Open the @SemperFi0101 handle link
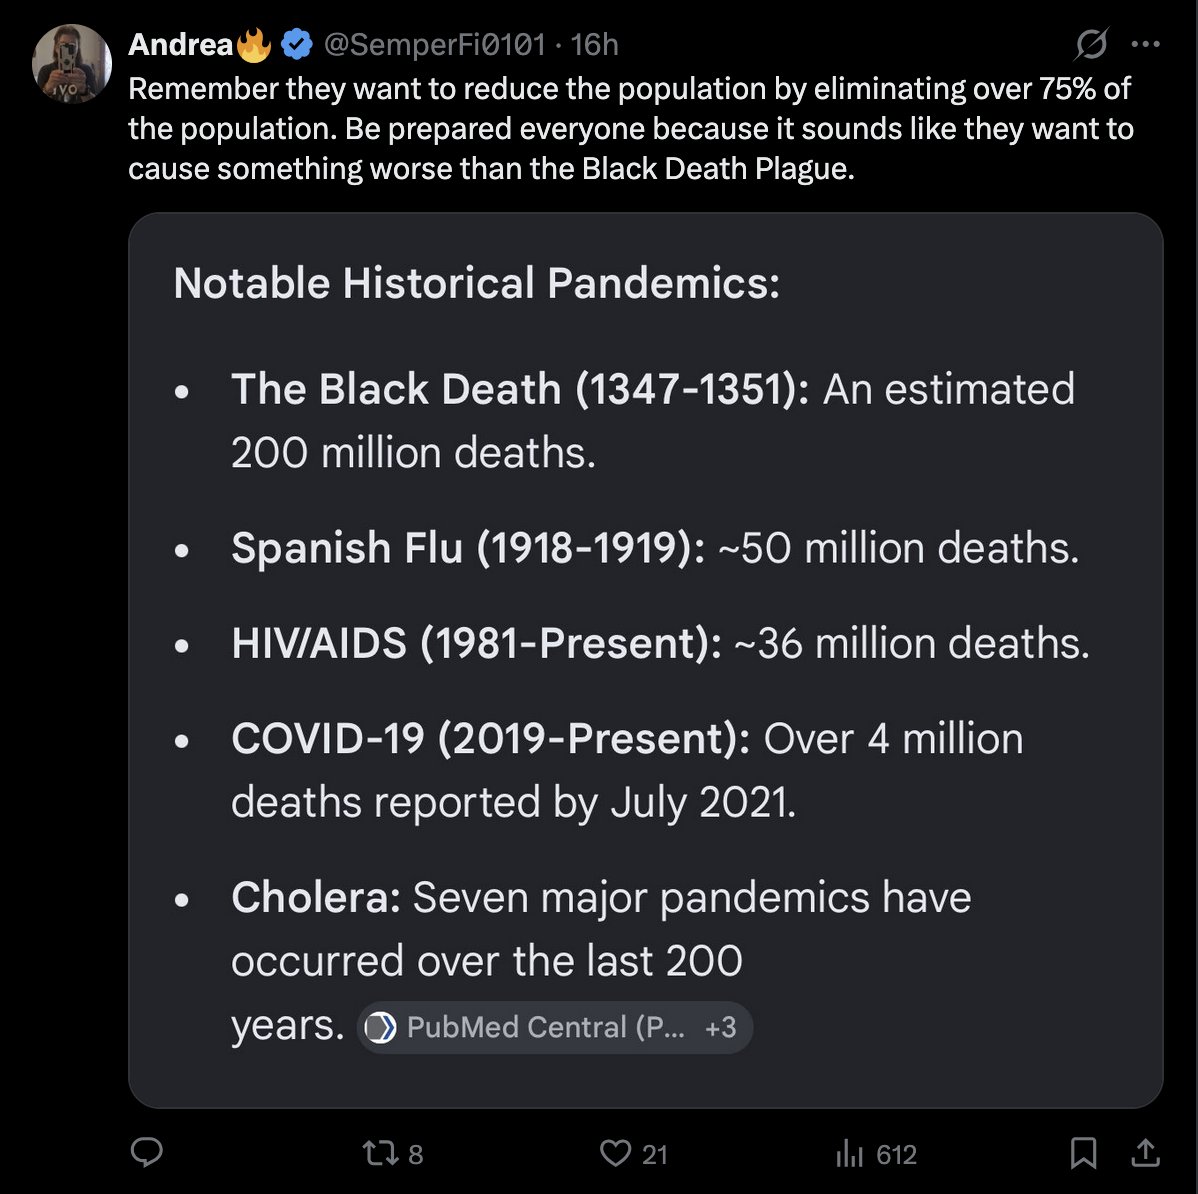Image resolution: width=1198 pixels, height=1194 pixels. [435, 44]
